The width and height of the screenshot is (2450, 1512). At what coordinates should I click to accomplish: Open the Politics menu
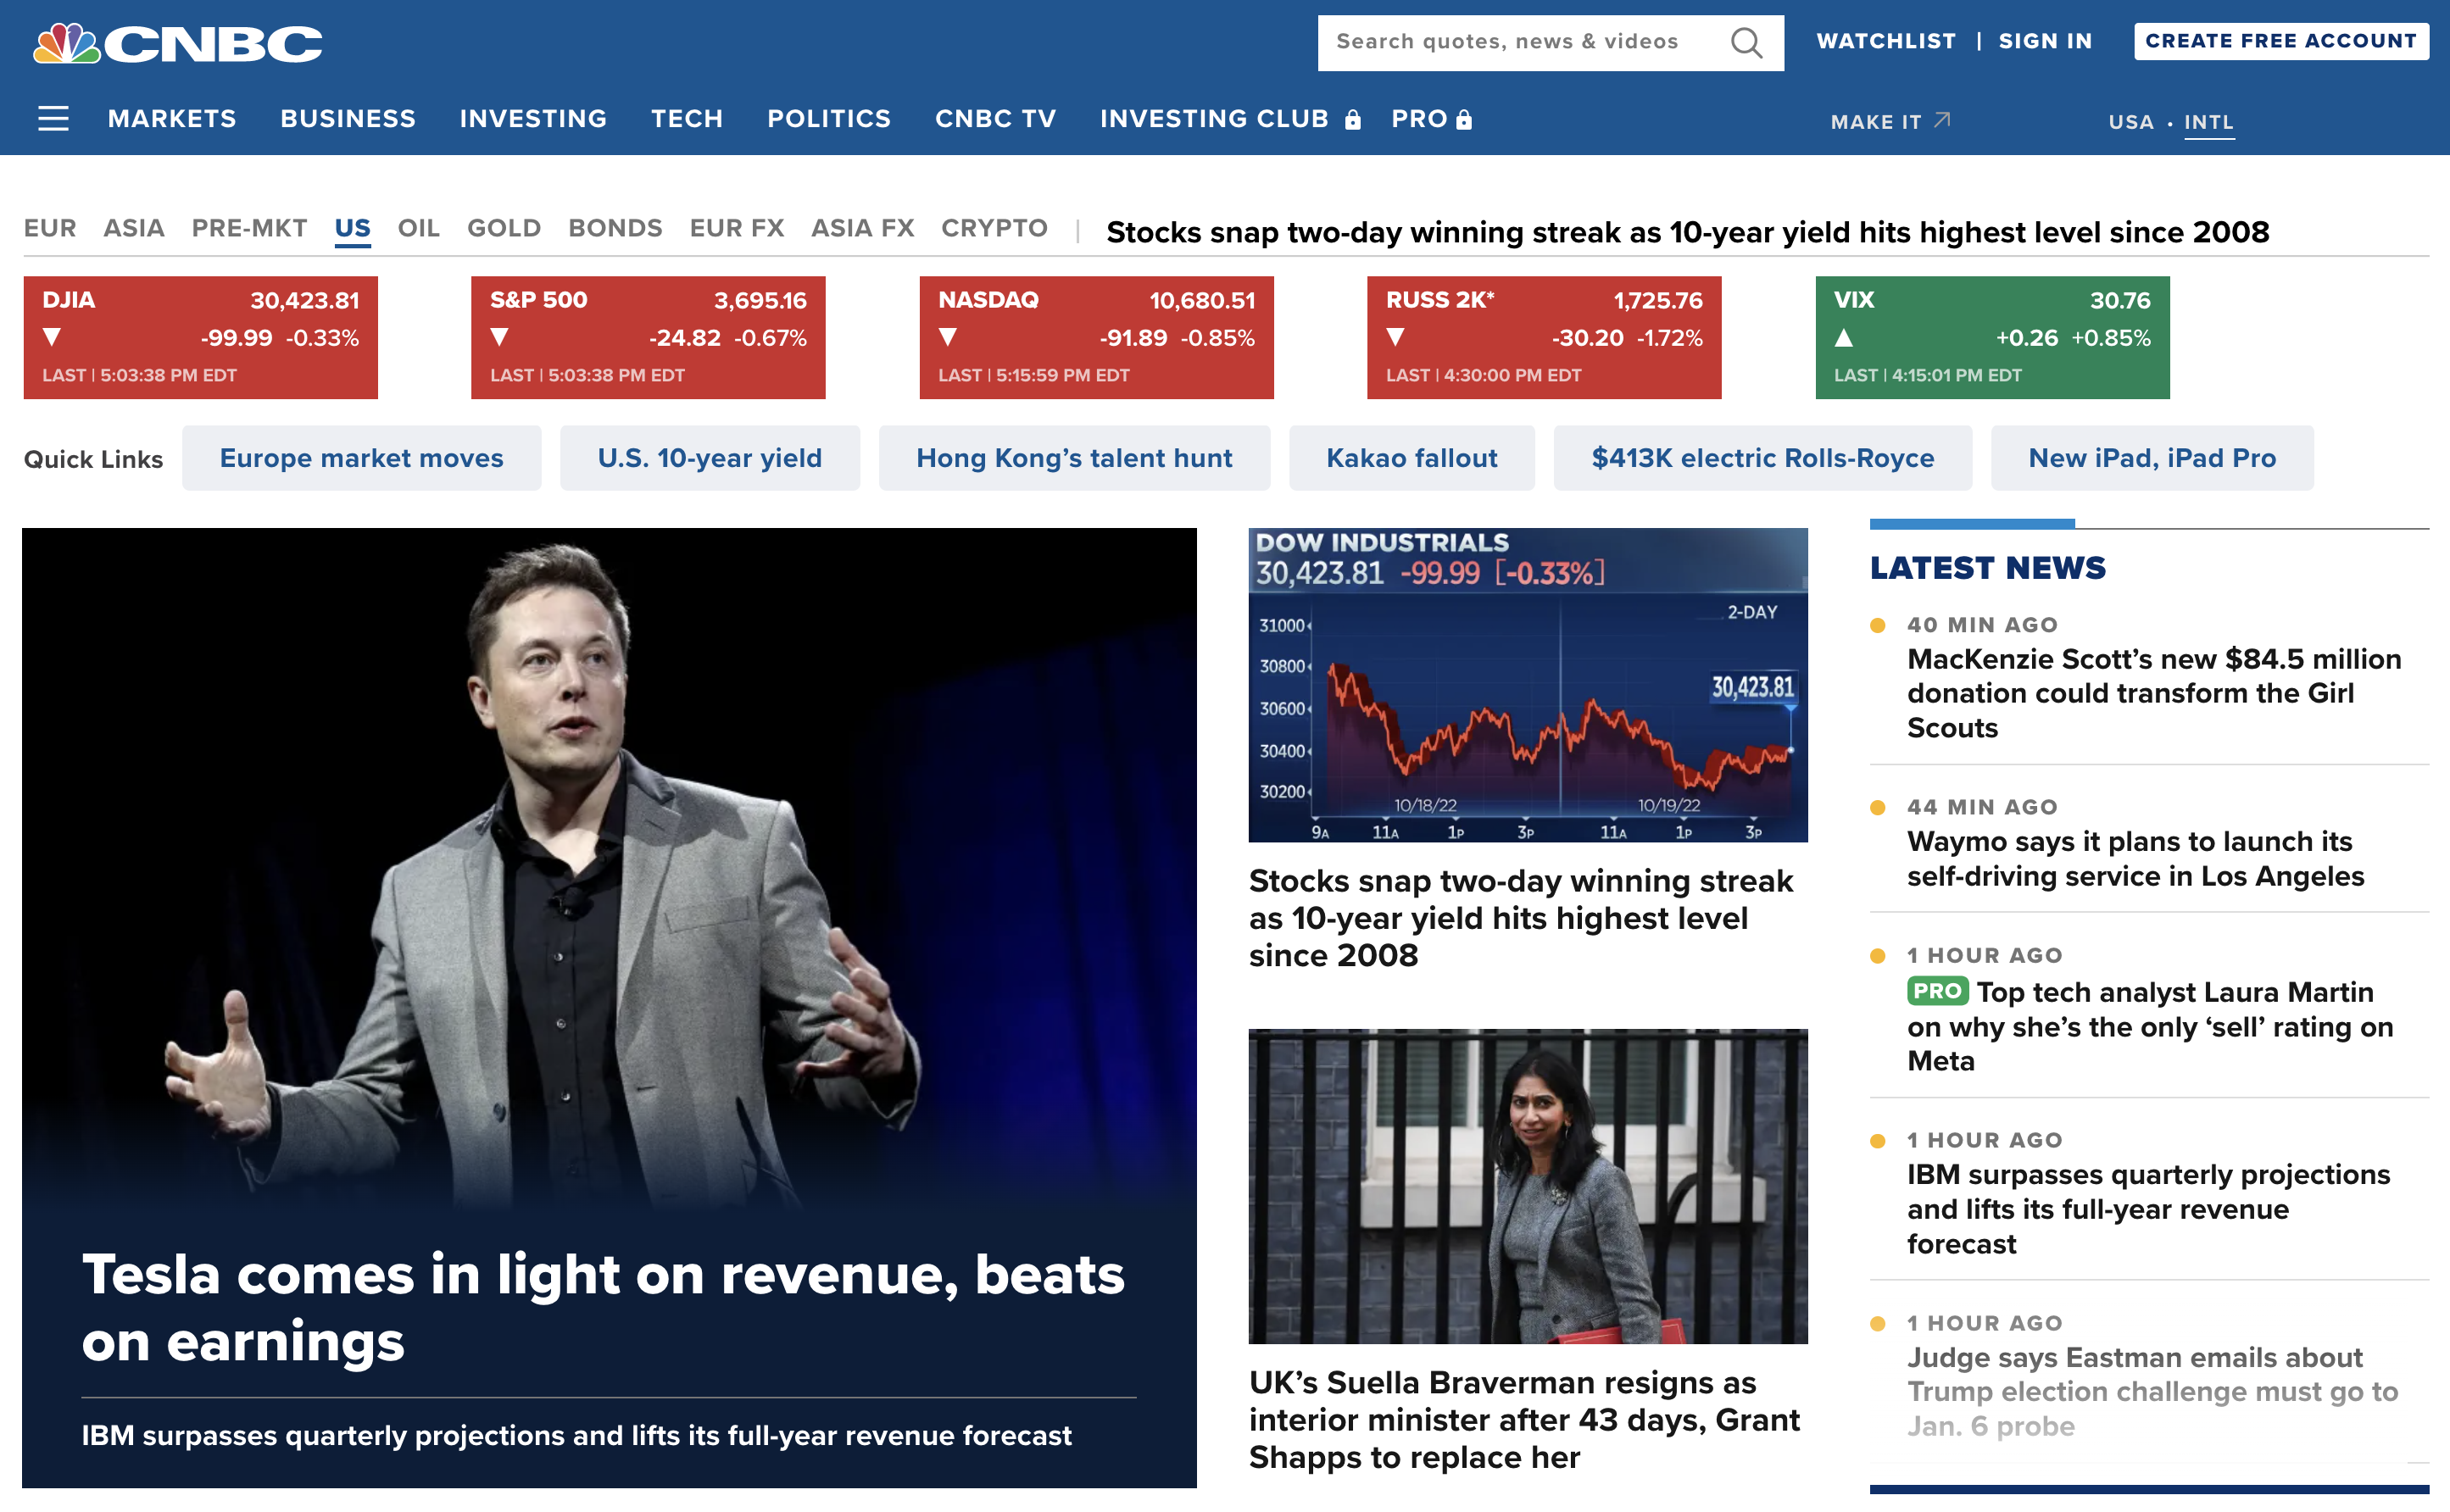point(829,119)
